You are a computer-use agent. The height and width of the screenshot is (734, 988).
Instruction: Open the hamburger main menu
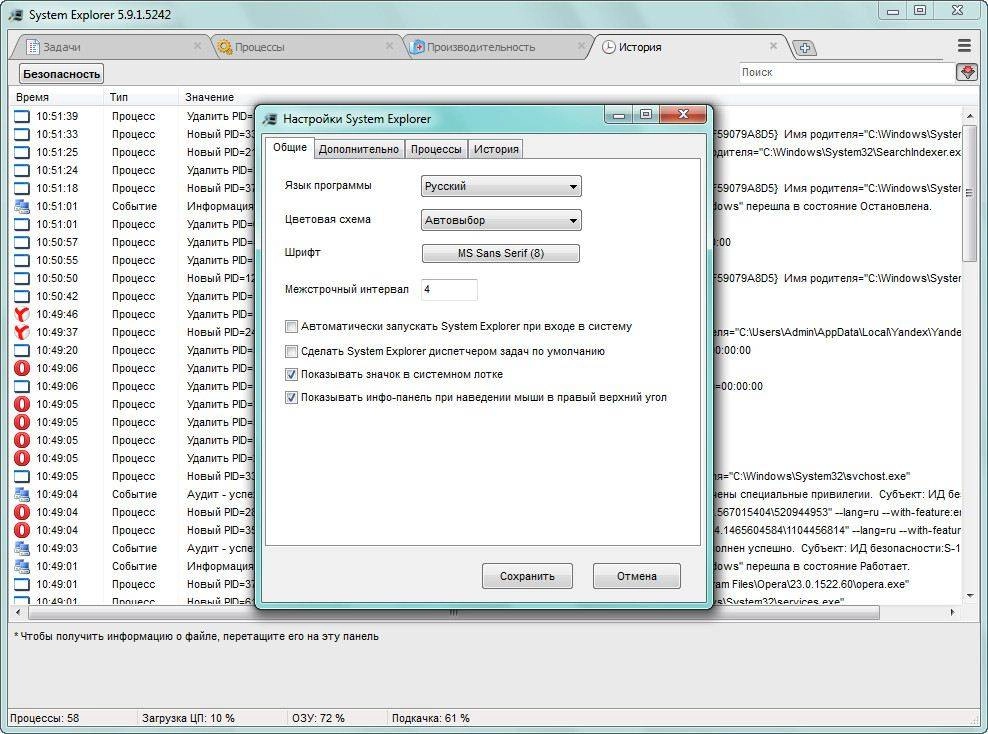pos(964,45)
